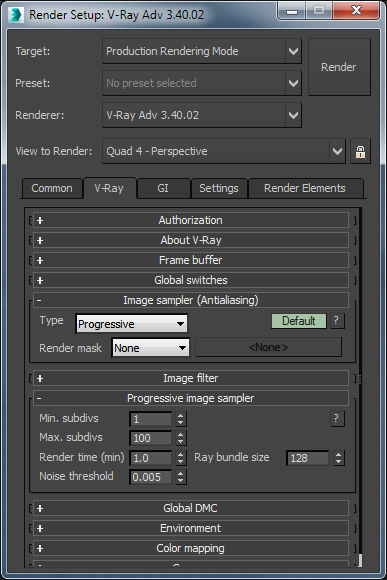Toggle the View to Render lock icon
This screenshot has height=580, width=387.
pyautogui.click(x=360, y=151)
